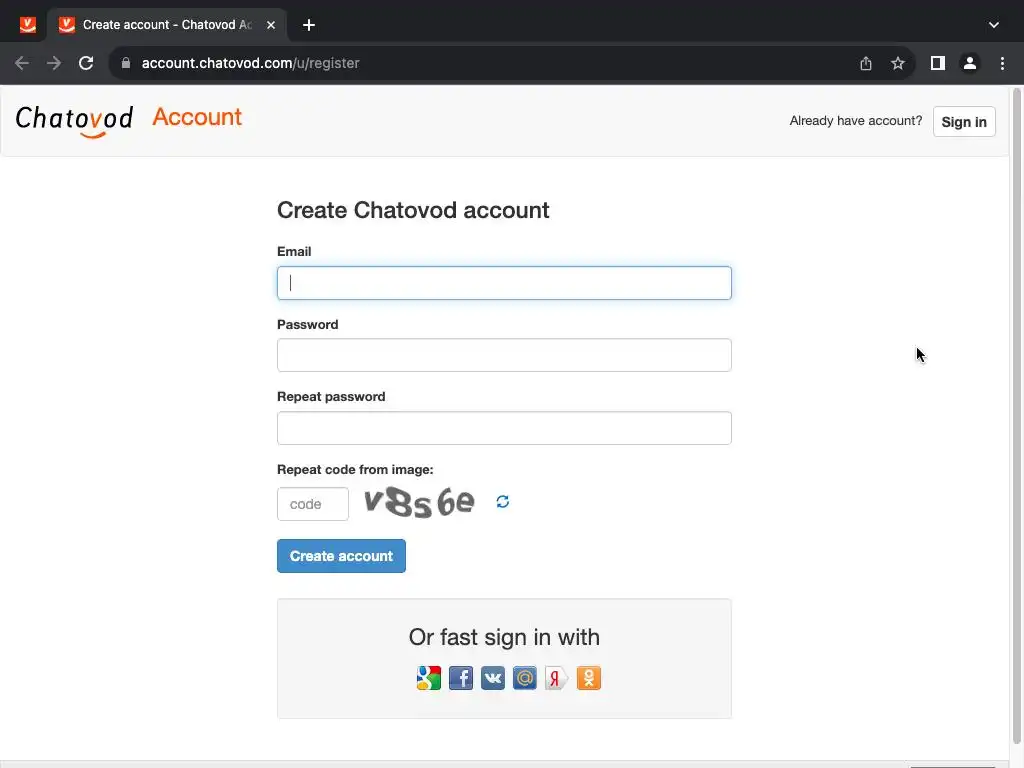Click the Sign in button

point(963,122)
